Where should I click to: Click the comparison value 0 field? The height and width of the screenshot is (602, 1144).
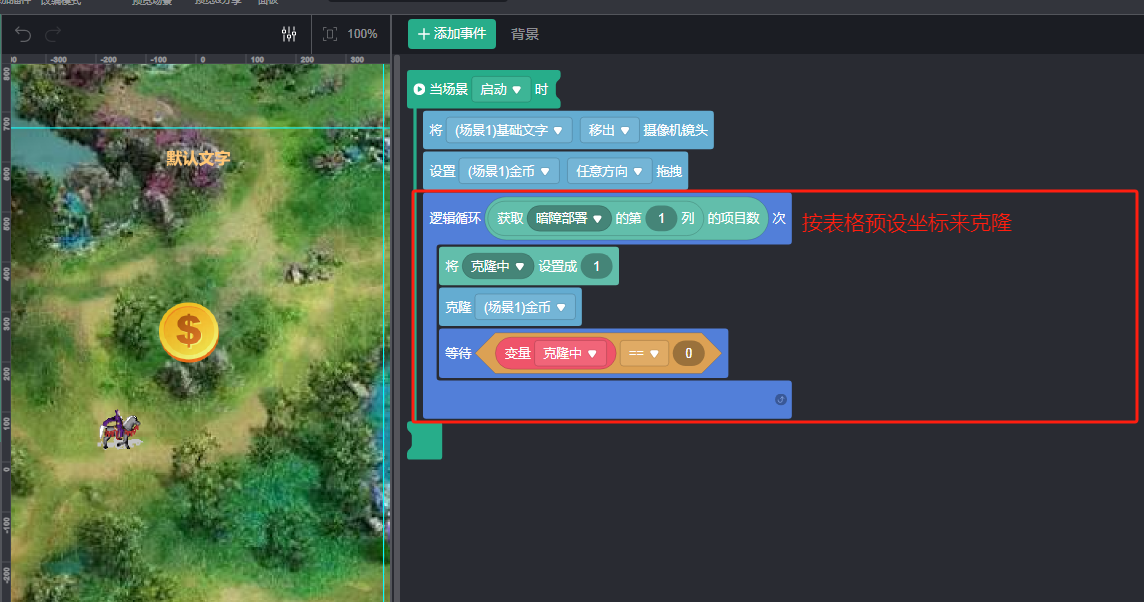point(688,353)
